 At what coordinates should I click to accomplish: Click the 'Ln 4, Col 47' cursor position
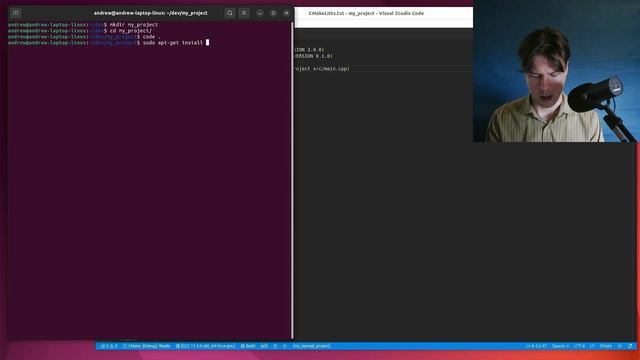tap(536, 346)
